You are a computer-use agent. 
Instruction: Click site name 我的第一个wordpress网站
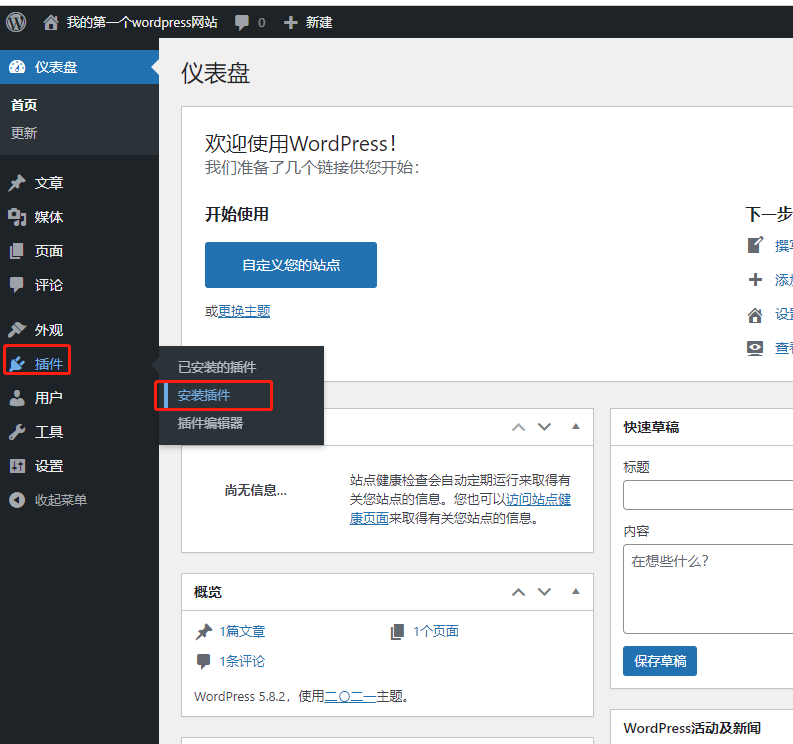(142, 22)
